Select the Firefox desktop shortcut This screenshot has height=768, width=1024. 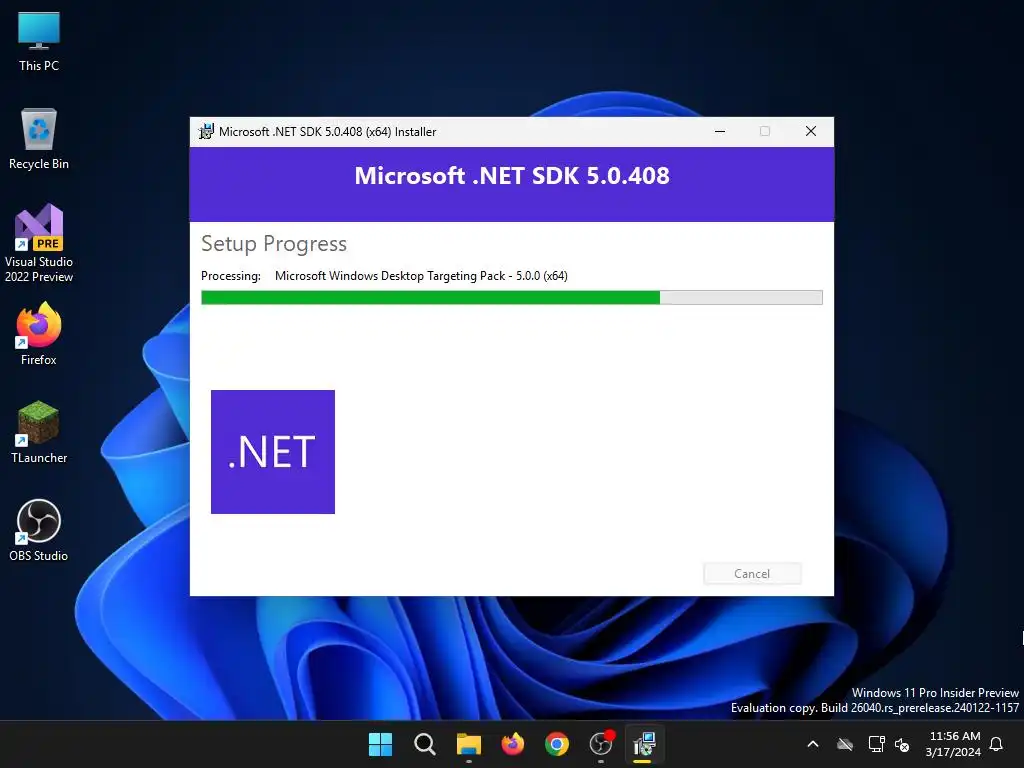point(39,334)
